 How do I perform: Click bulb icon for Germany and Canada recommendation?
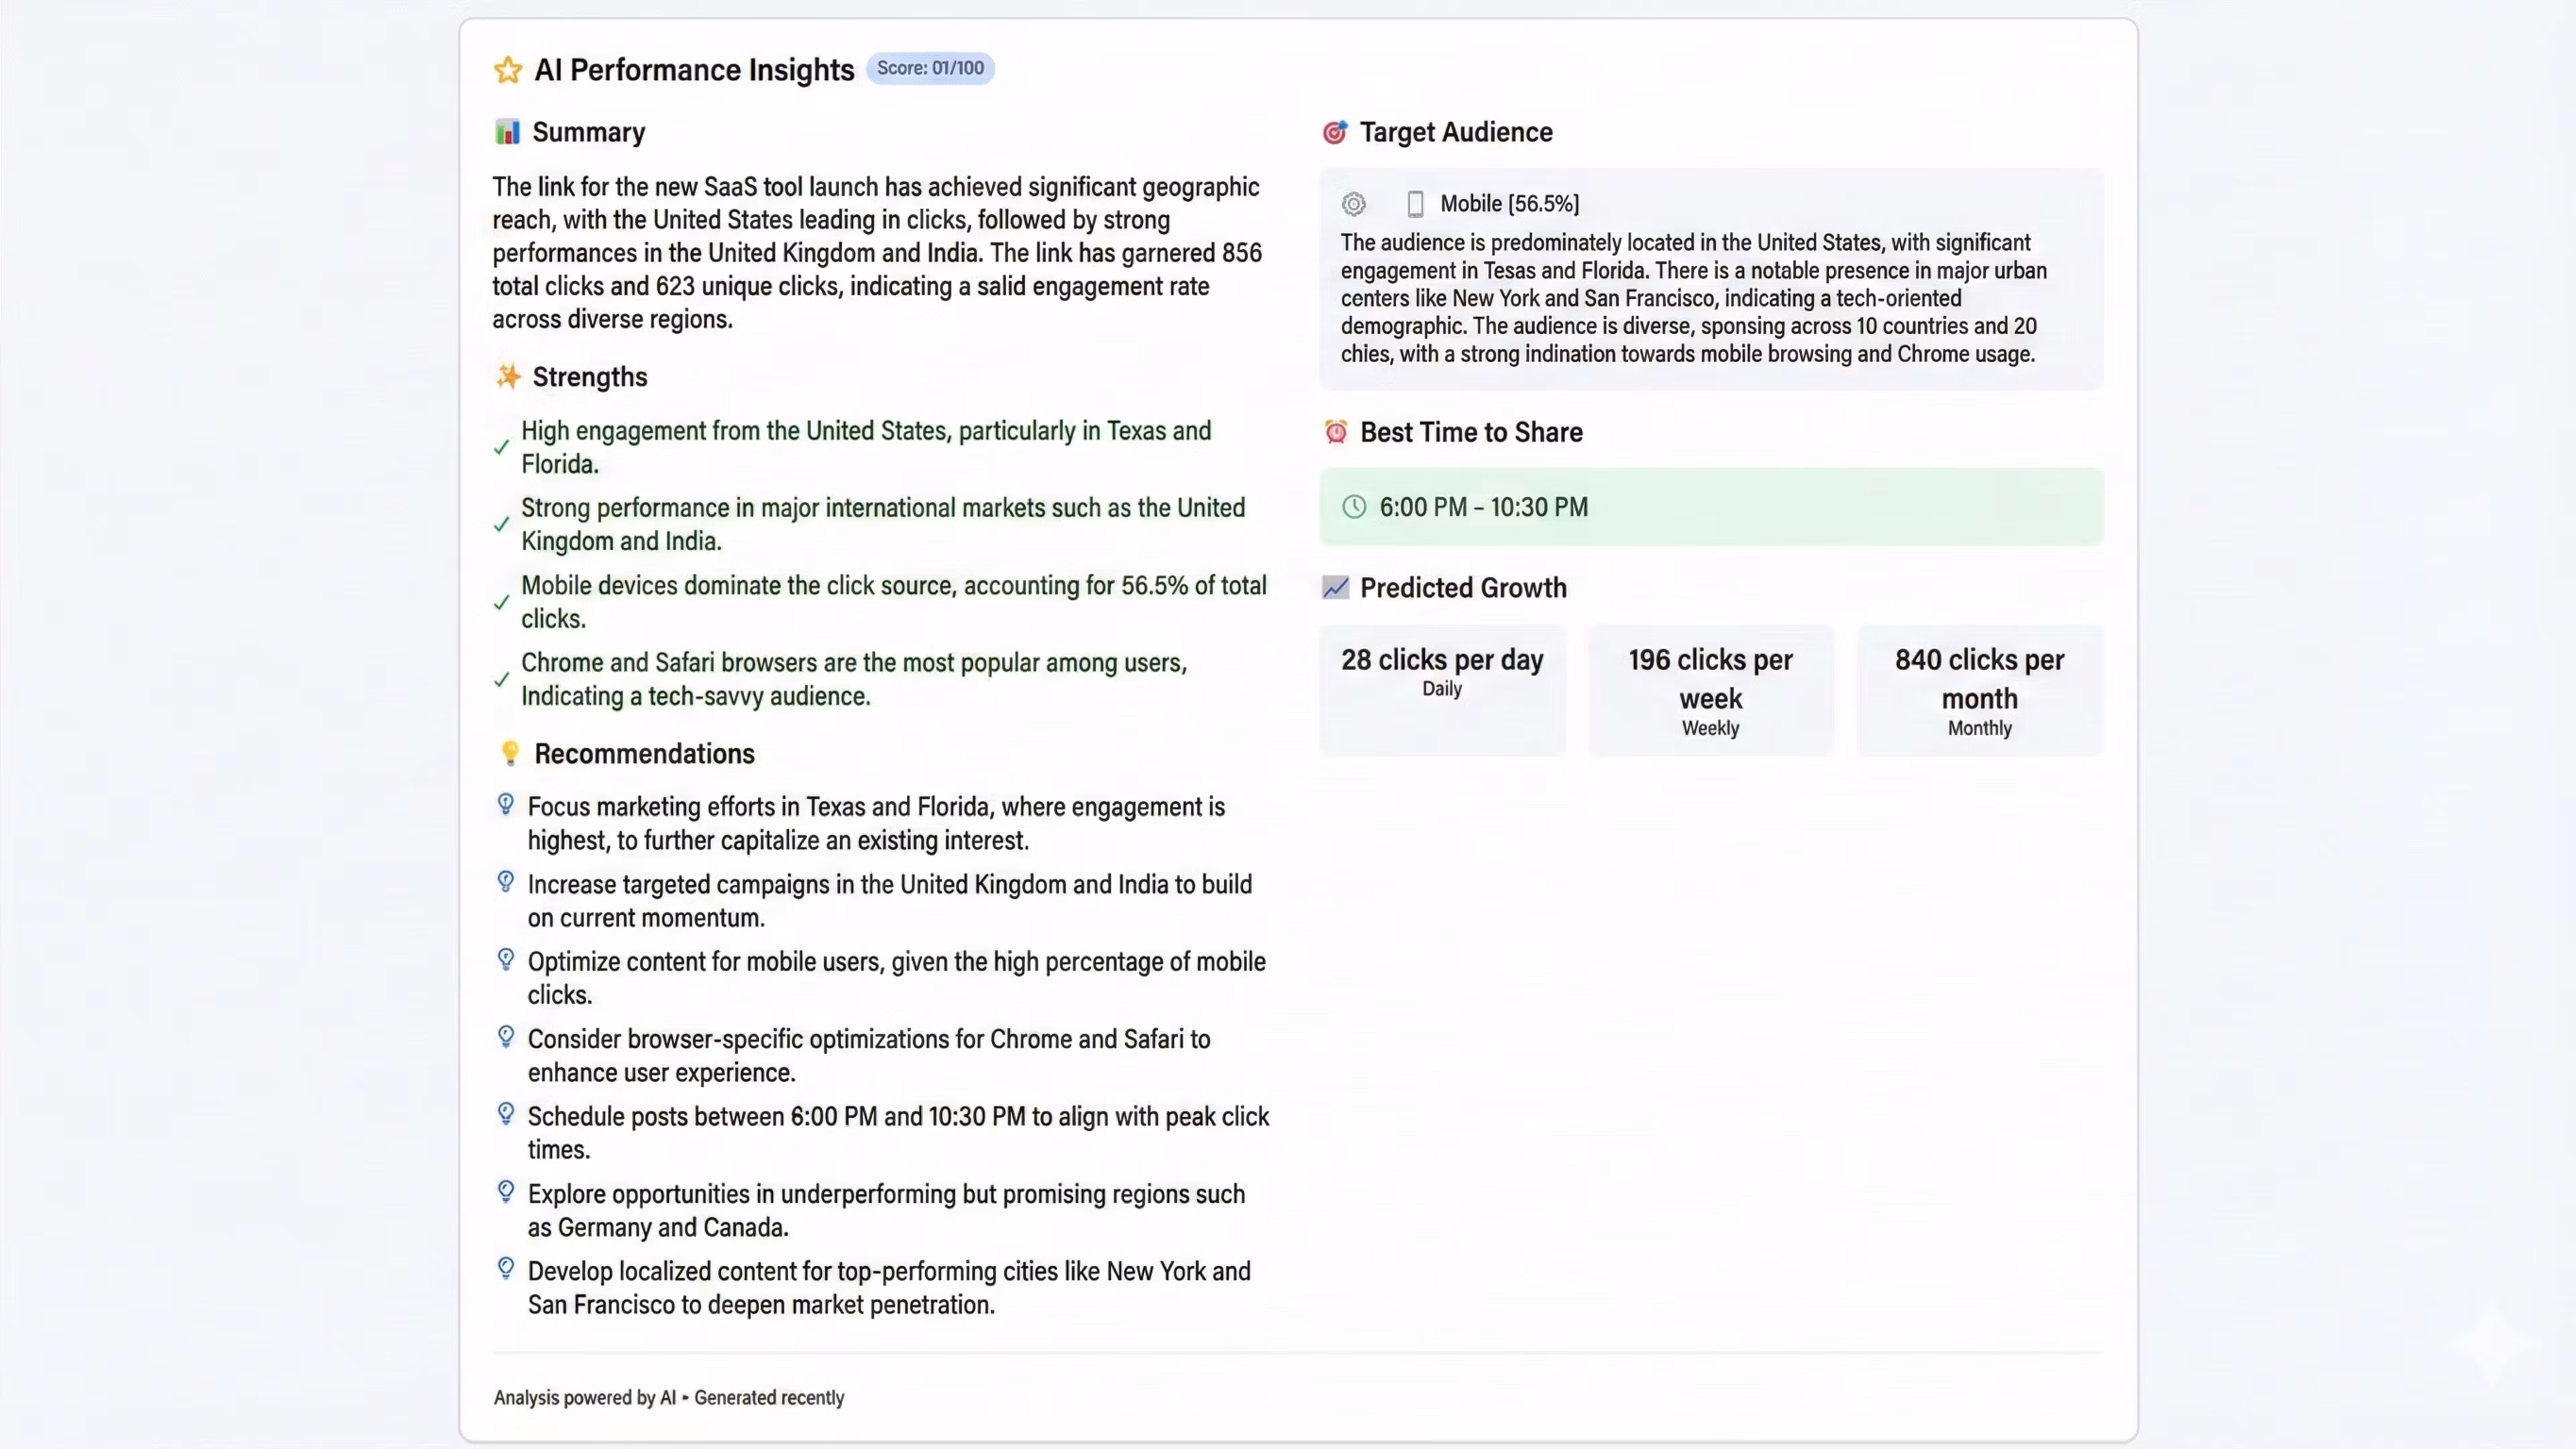pos(506,1191)
